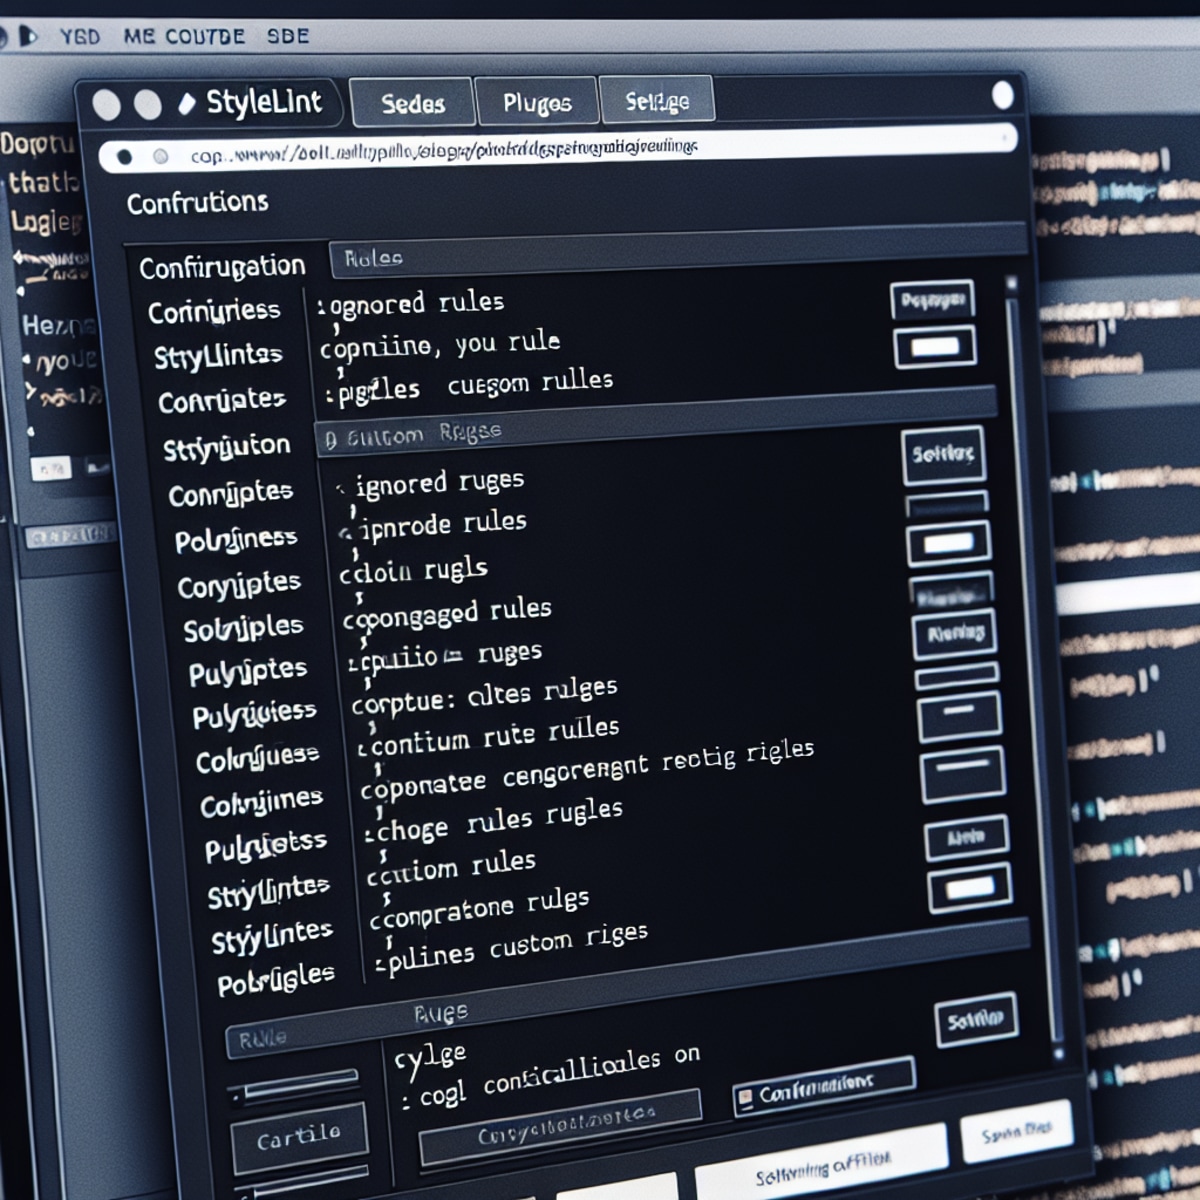Open the Settings tab at the top
Image resolution: width=1200 pixels, height=1200 pixels.
(657, 100)
